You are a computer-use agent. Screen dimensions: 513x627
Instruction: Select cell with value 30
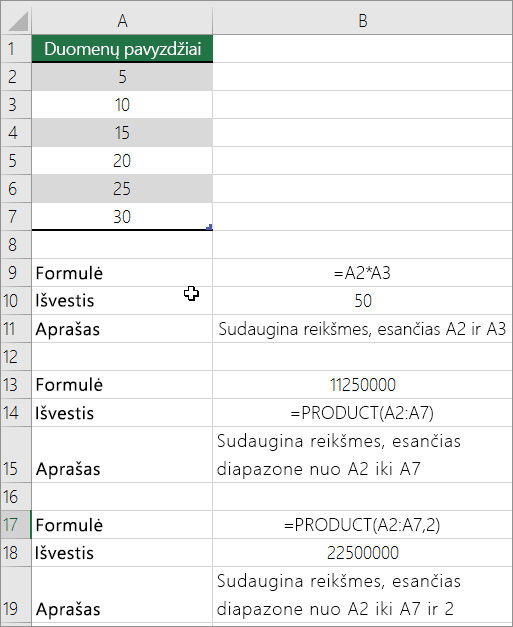122,217
